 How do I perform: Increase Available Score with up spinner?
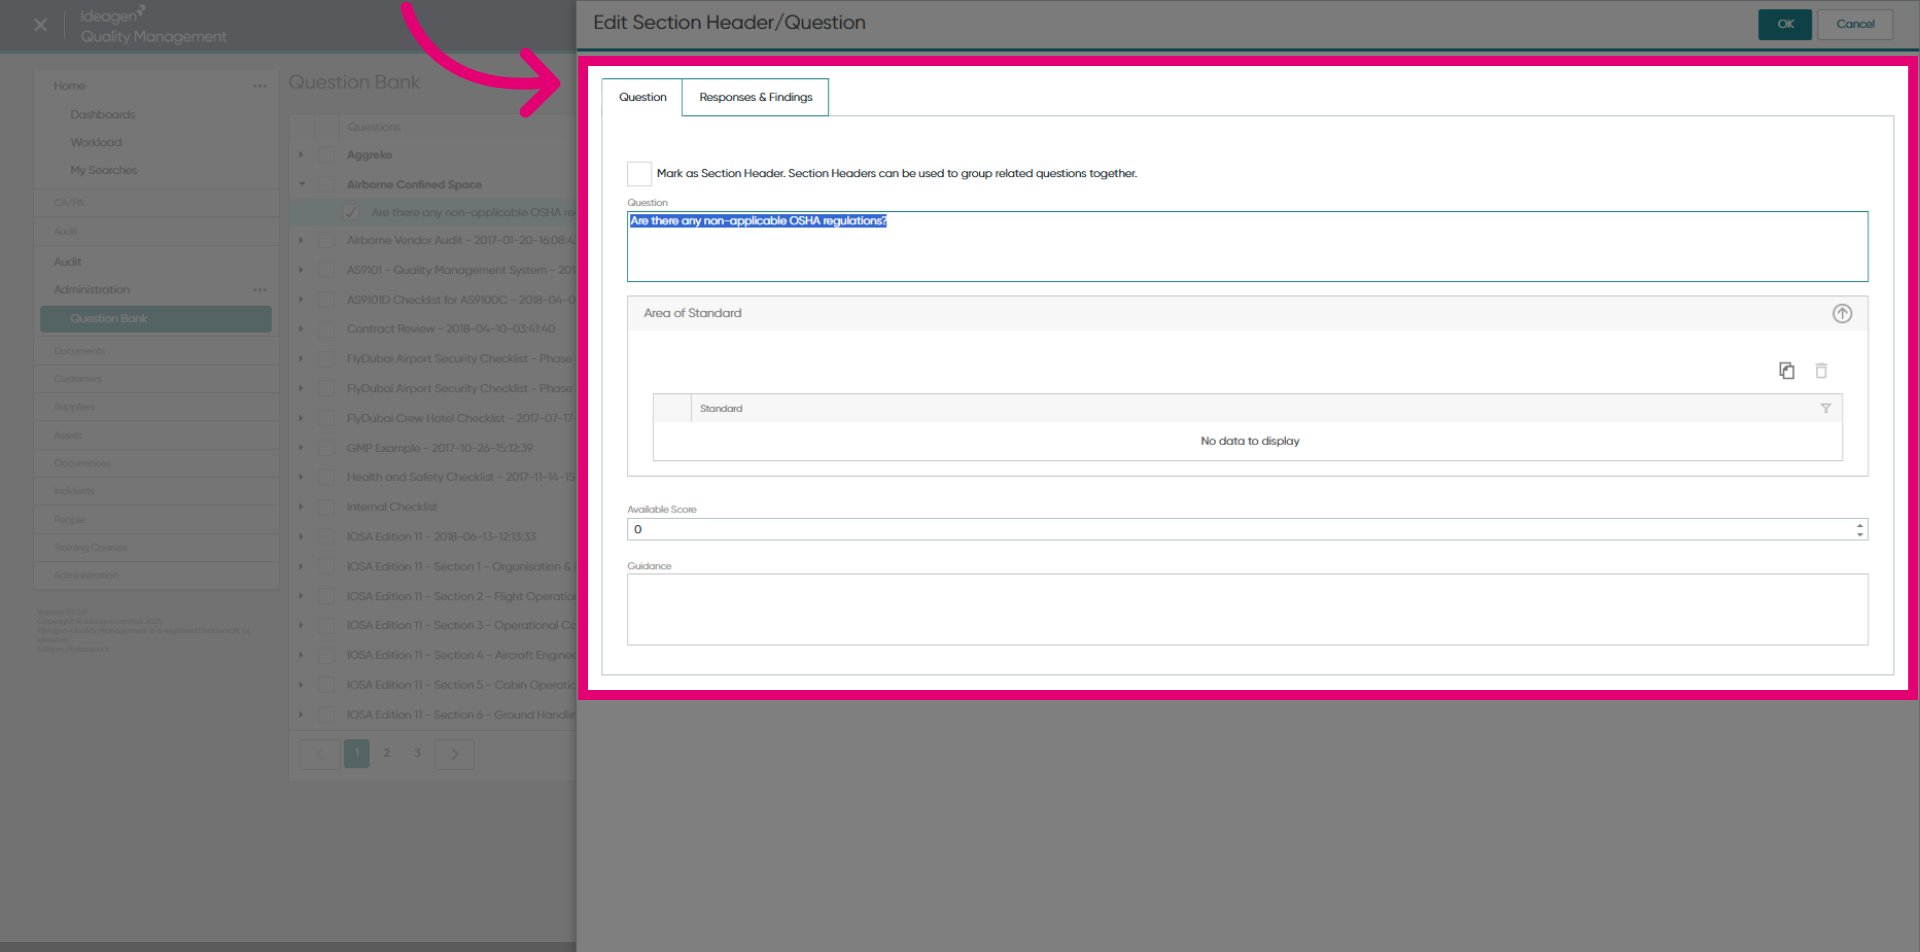coord(1859,524)
